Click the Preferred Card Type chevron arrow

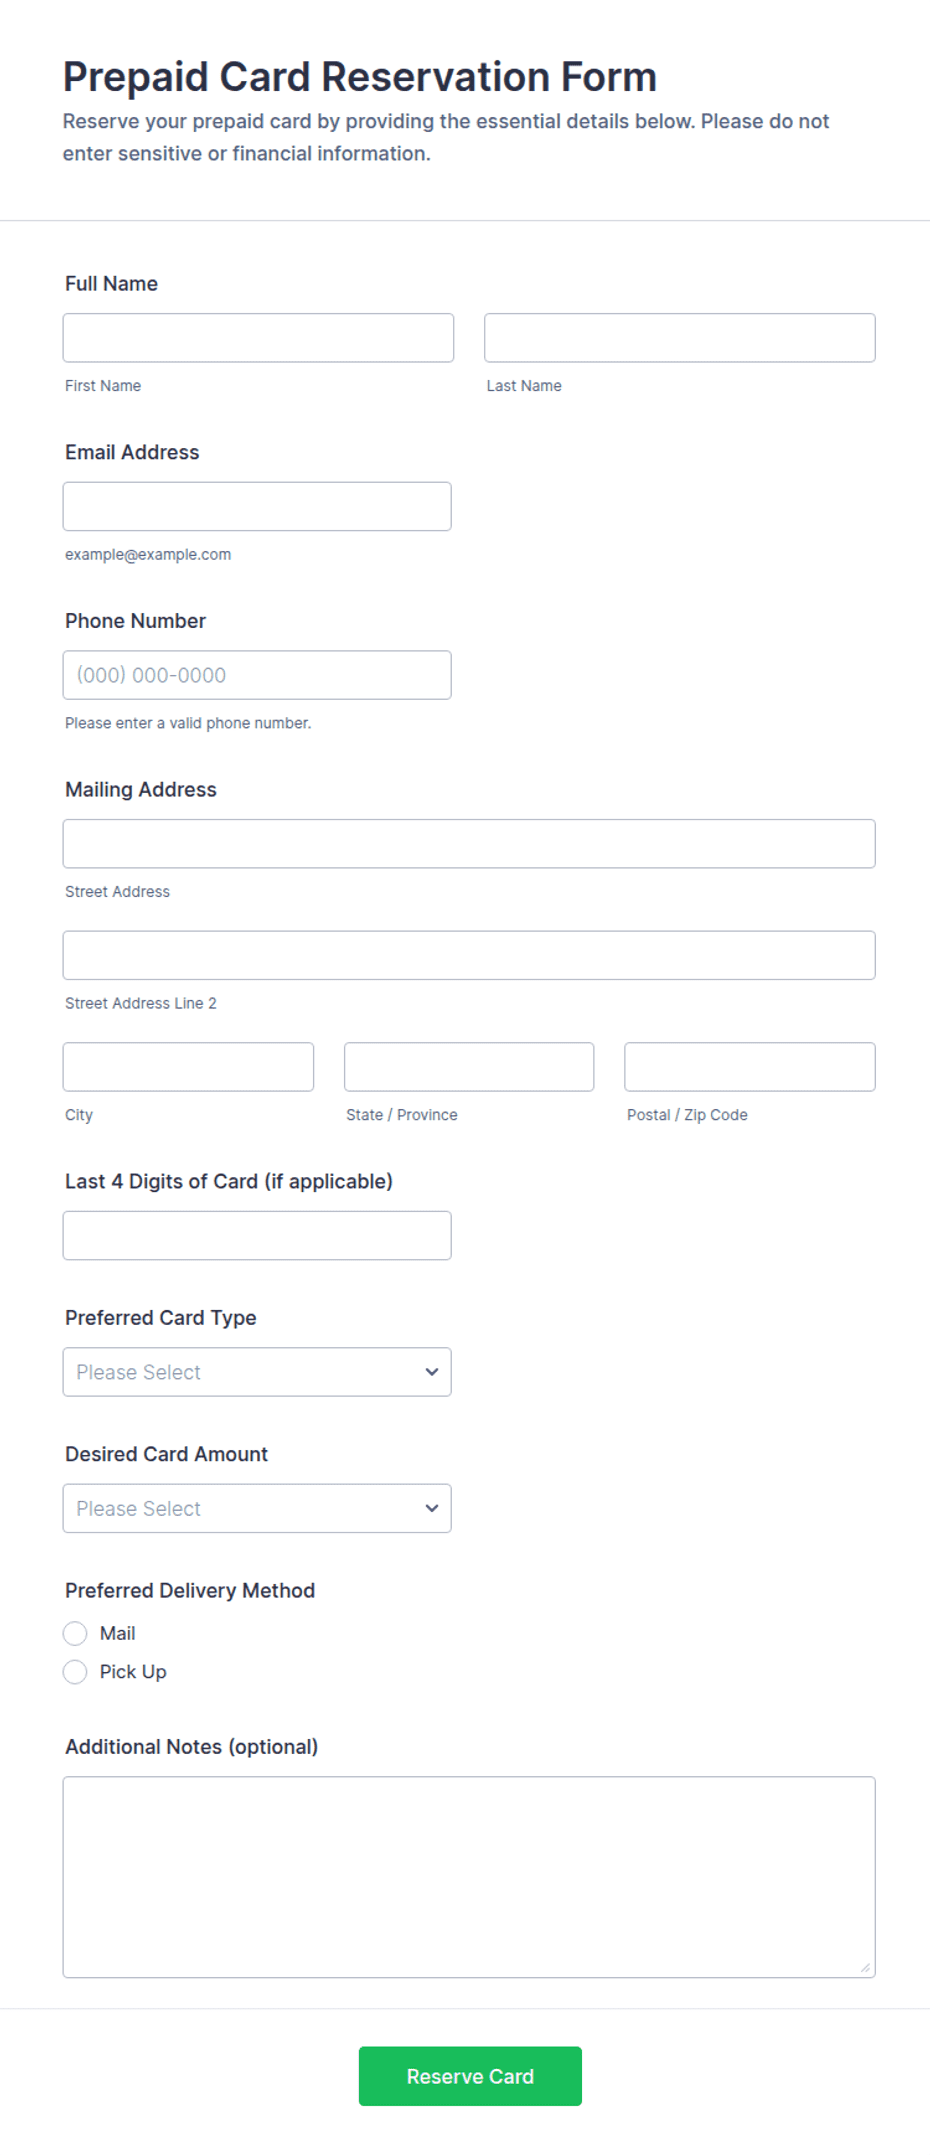(432, 1372)
